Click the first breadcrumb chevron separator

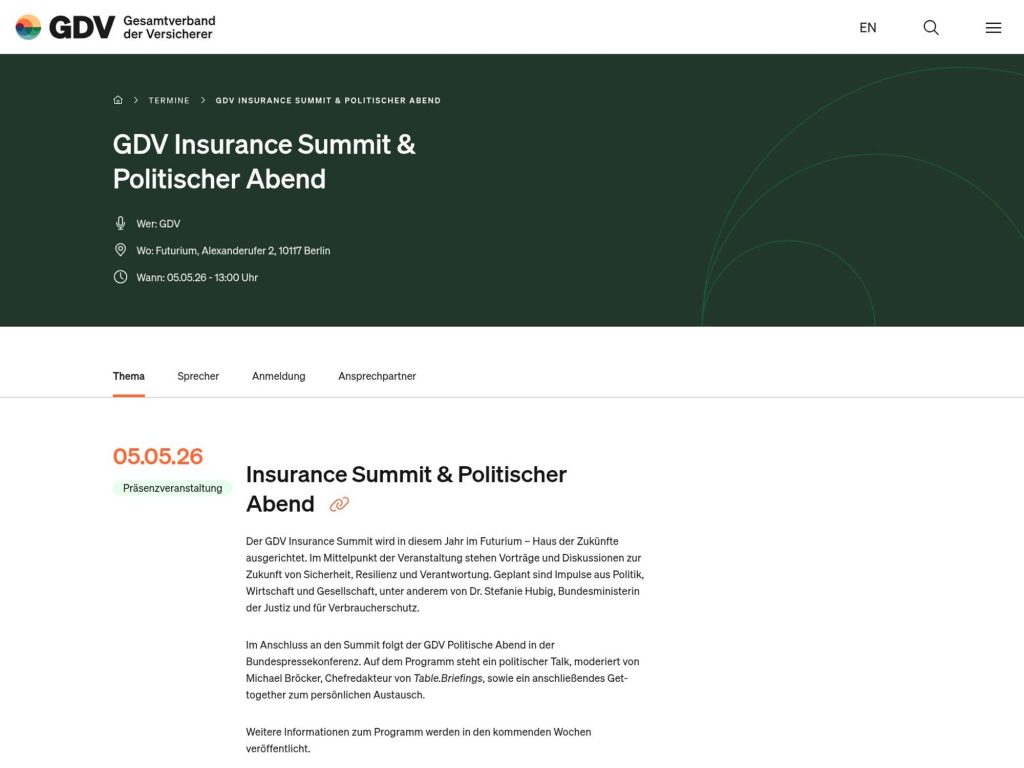click(x=136, y=100)
